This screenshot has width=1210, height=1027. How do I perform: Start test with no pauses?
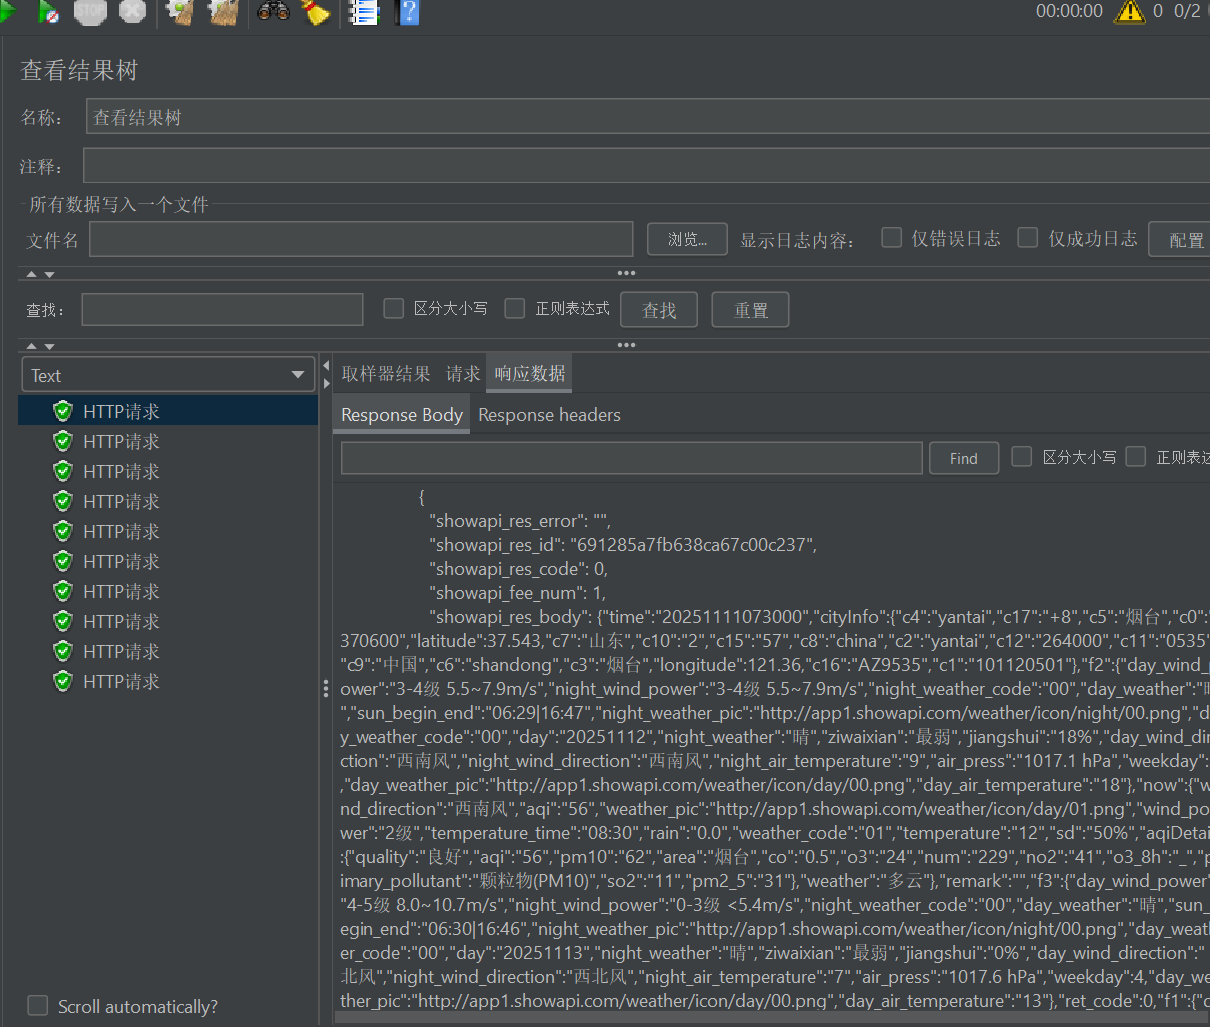click(x=47, y=12)
